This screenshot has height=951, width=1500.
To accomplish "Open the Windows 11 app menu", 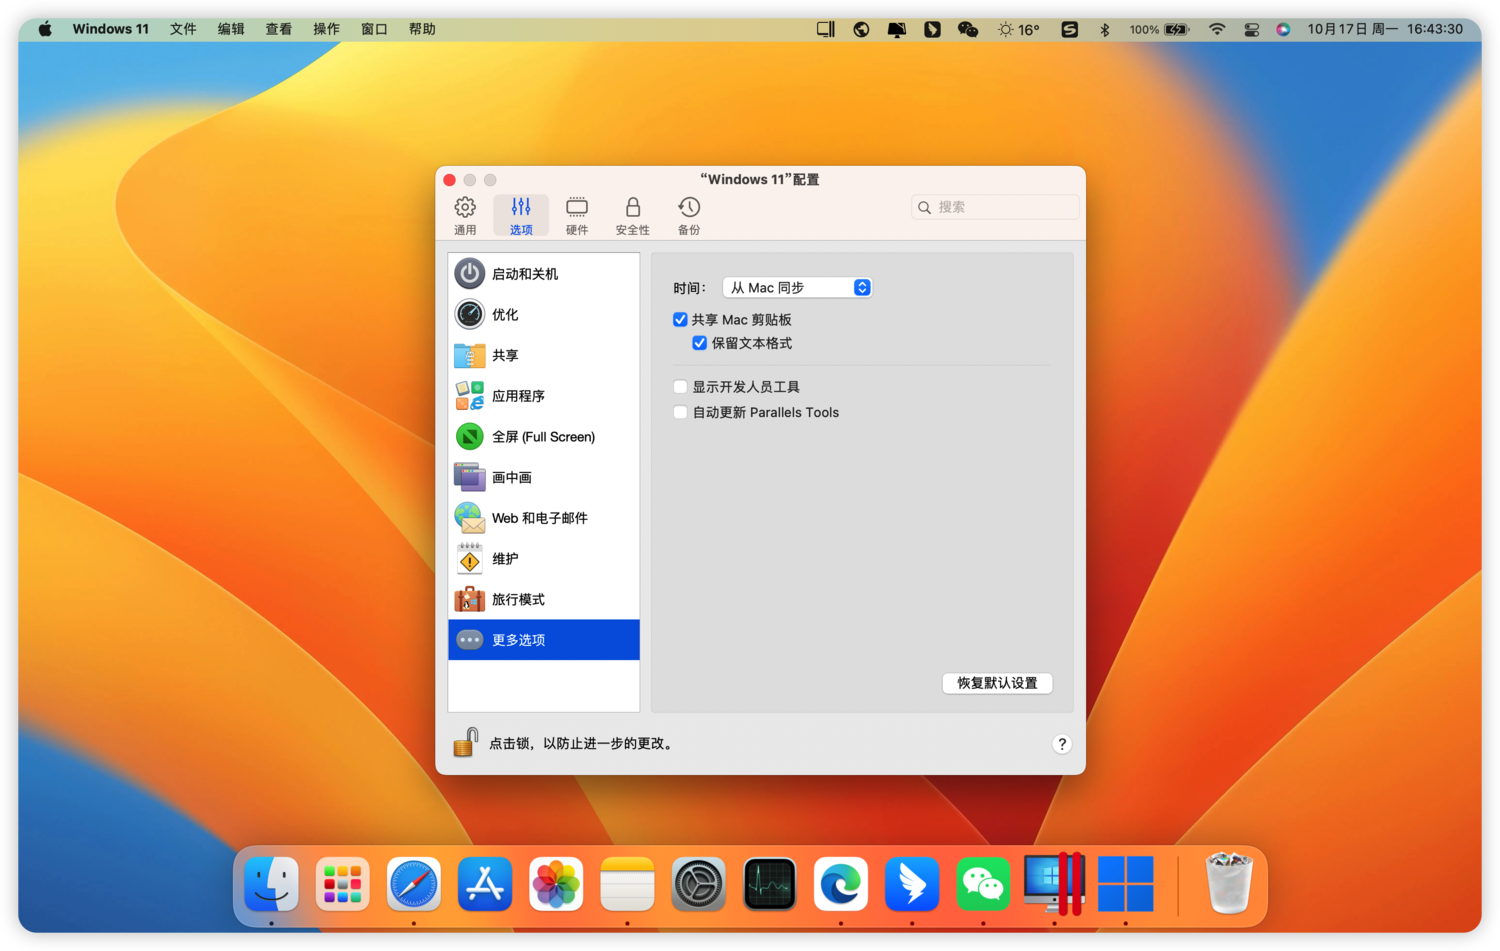I will click(x=110, y=29).
